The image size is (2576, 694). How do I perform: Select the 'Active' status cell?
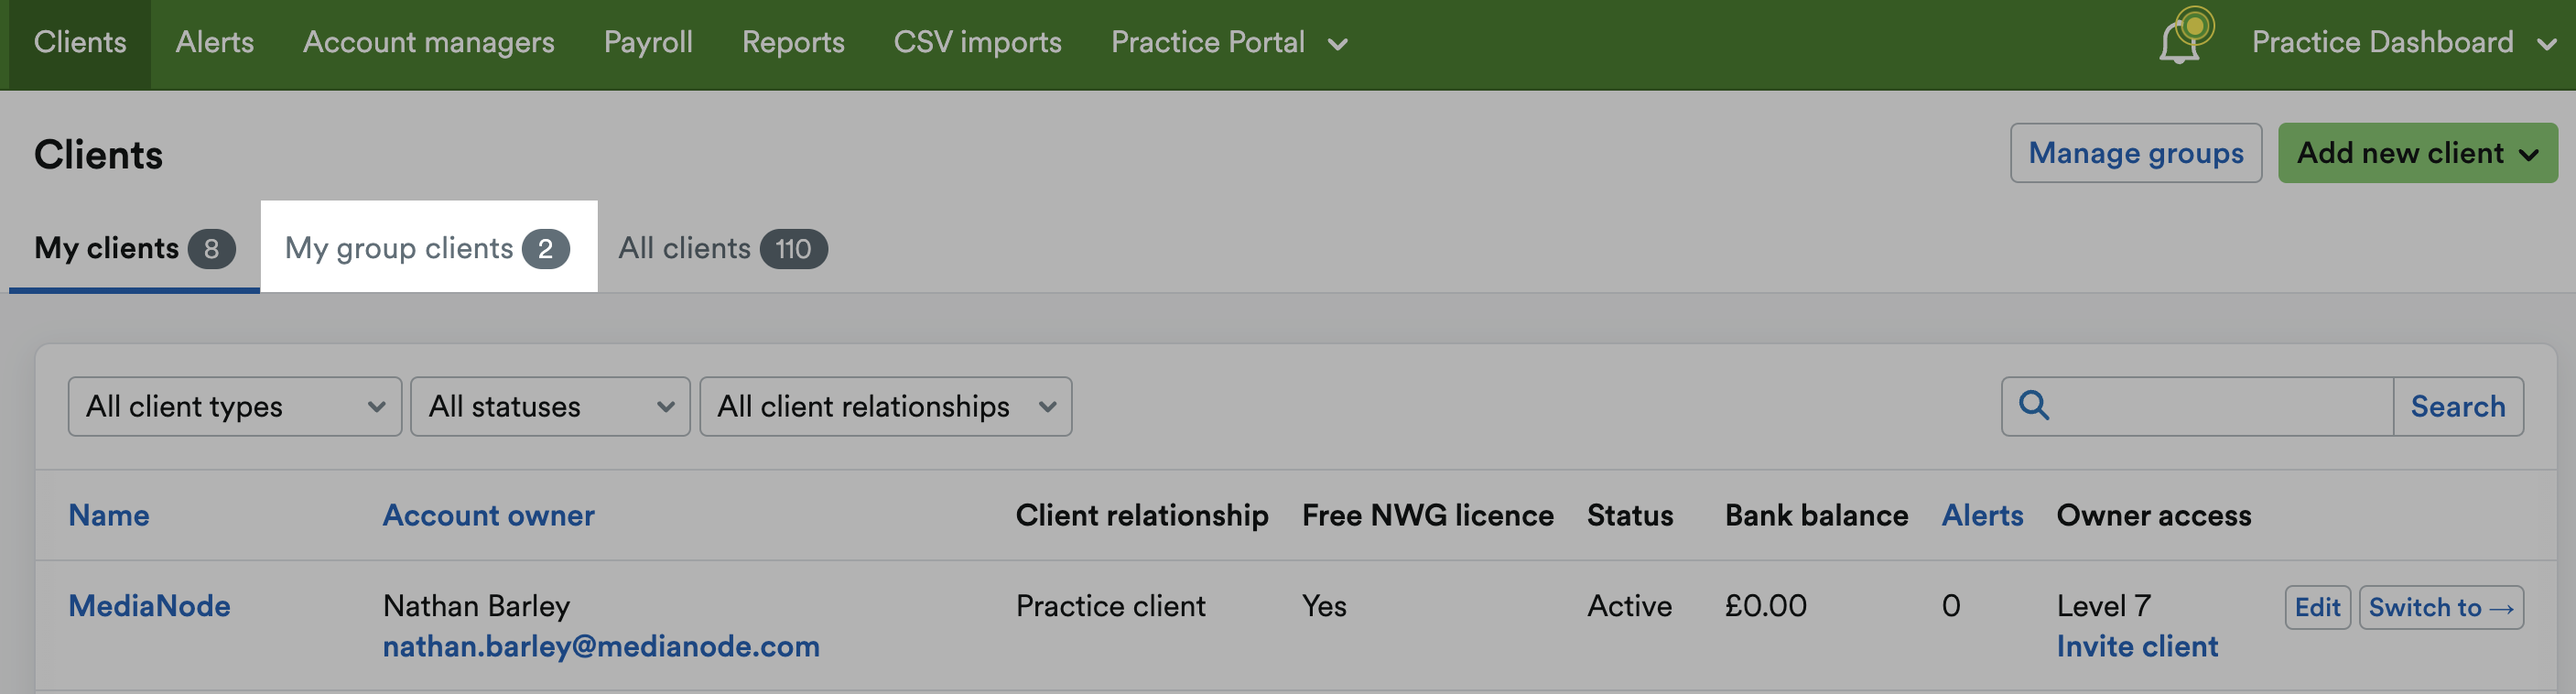[x=1629, y=606]
